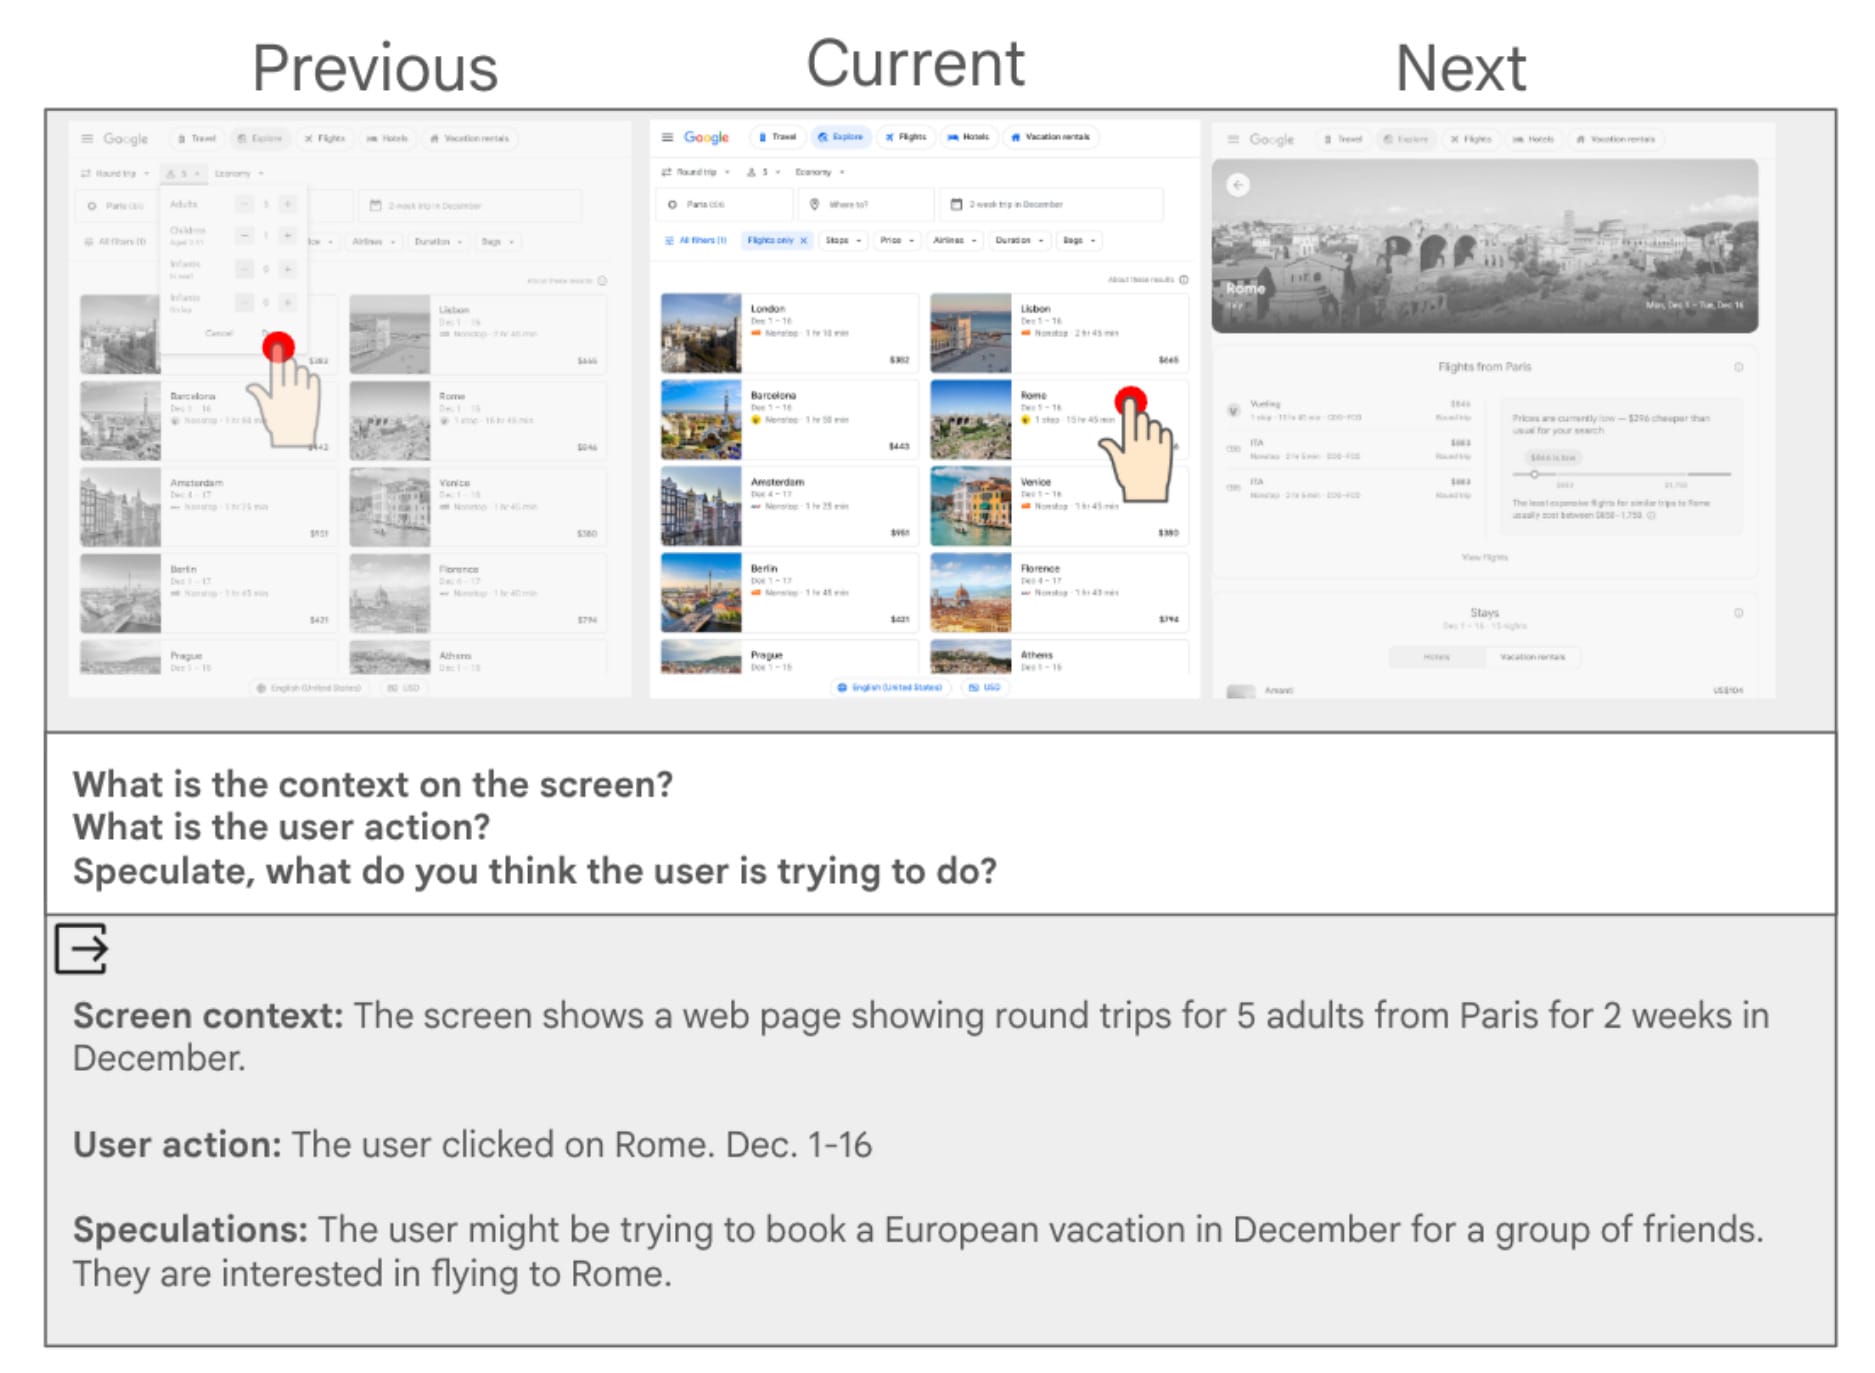Click the price range slider handle
Image resolution: width=1875 pixels, height=1373 pixels.
point(1535,474)
